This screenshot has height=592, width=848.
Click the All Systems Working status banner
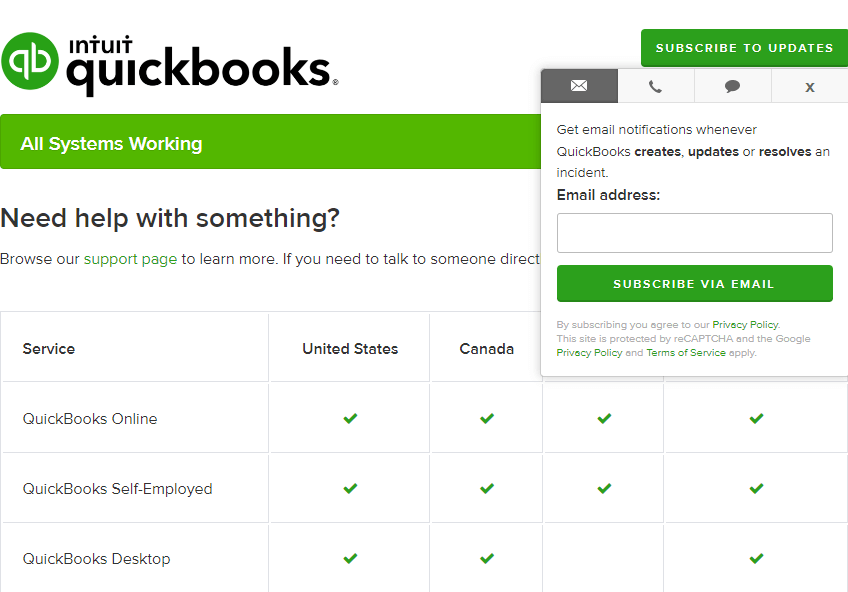click(270, 143)
